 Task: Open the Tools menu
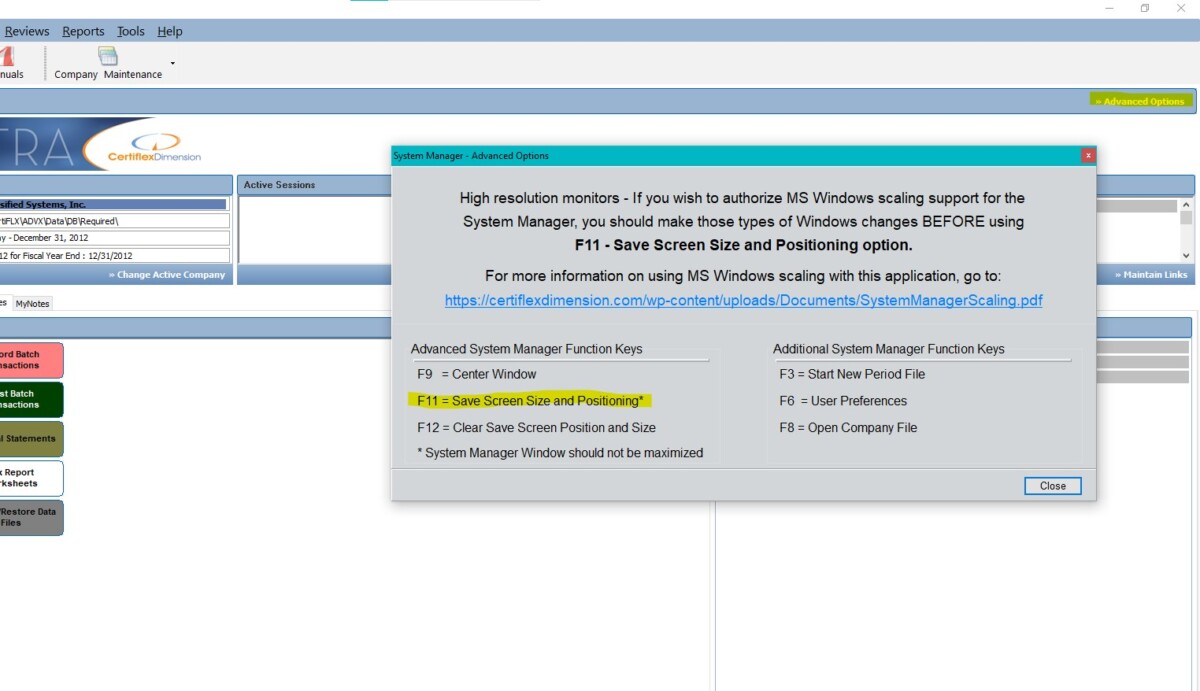pyautogui.click(x=130, y=31)
